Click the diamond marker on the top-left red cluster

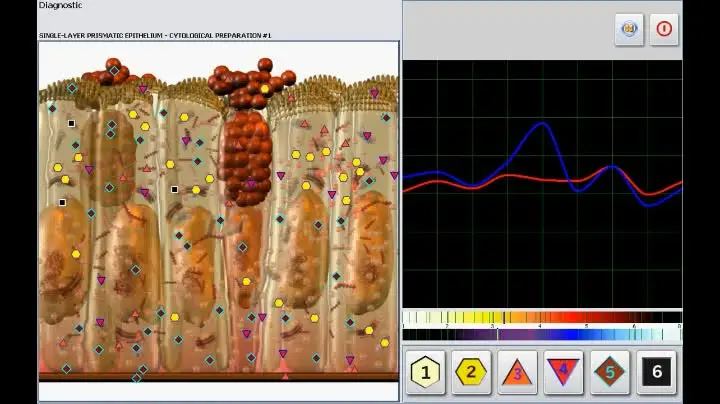114,71
